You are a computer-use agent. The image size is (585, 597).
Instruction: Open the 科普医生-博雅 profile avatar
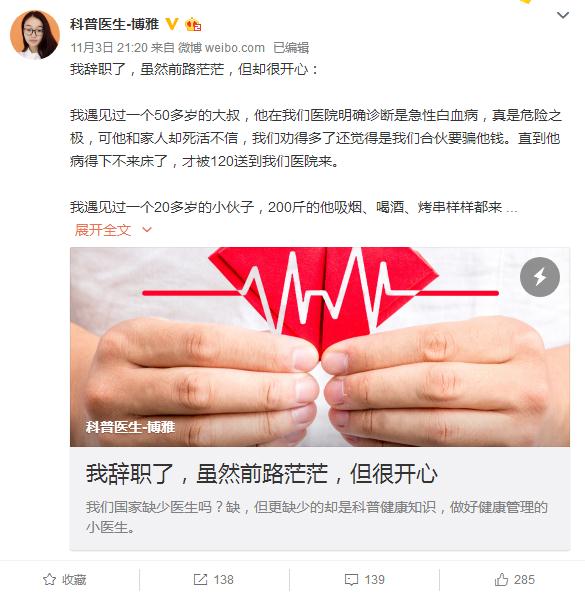(x=35, y=35)
